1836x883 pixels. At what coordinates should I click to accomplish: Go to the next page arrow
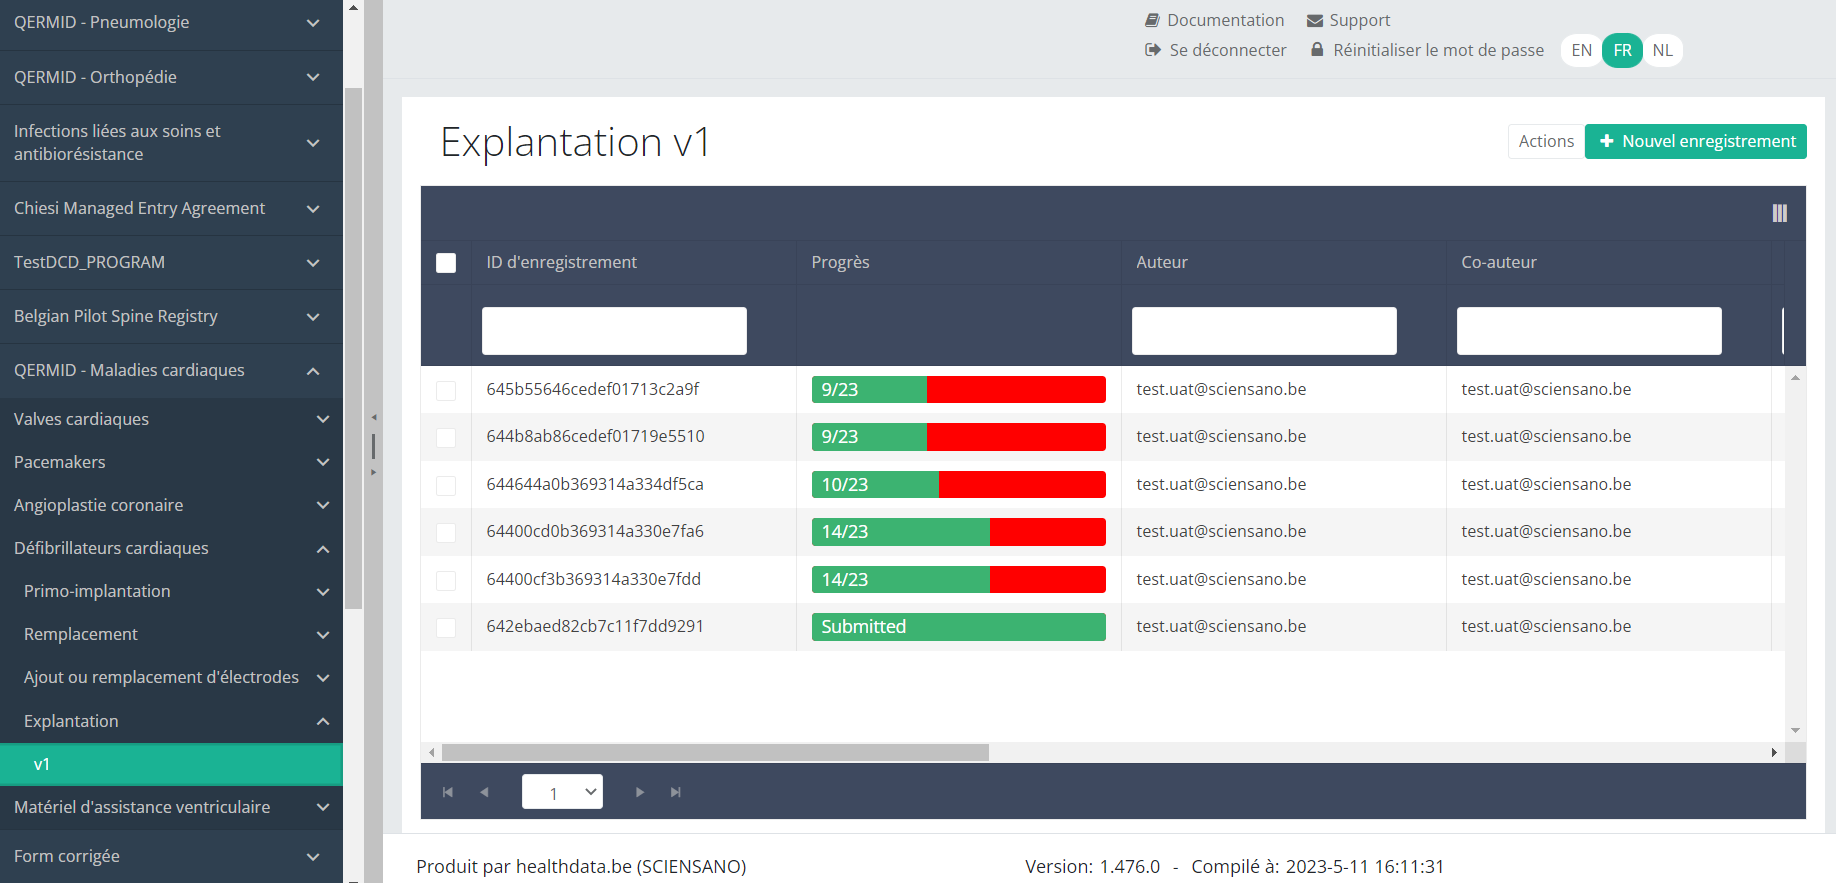pos(640,792)
